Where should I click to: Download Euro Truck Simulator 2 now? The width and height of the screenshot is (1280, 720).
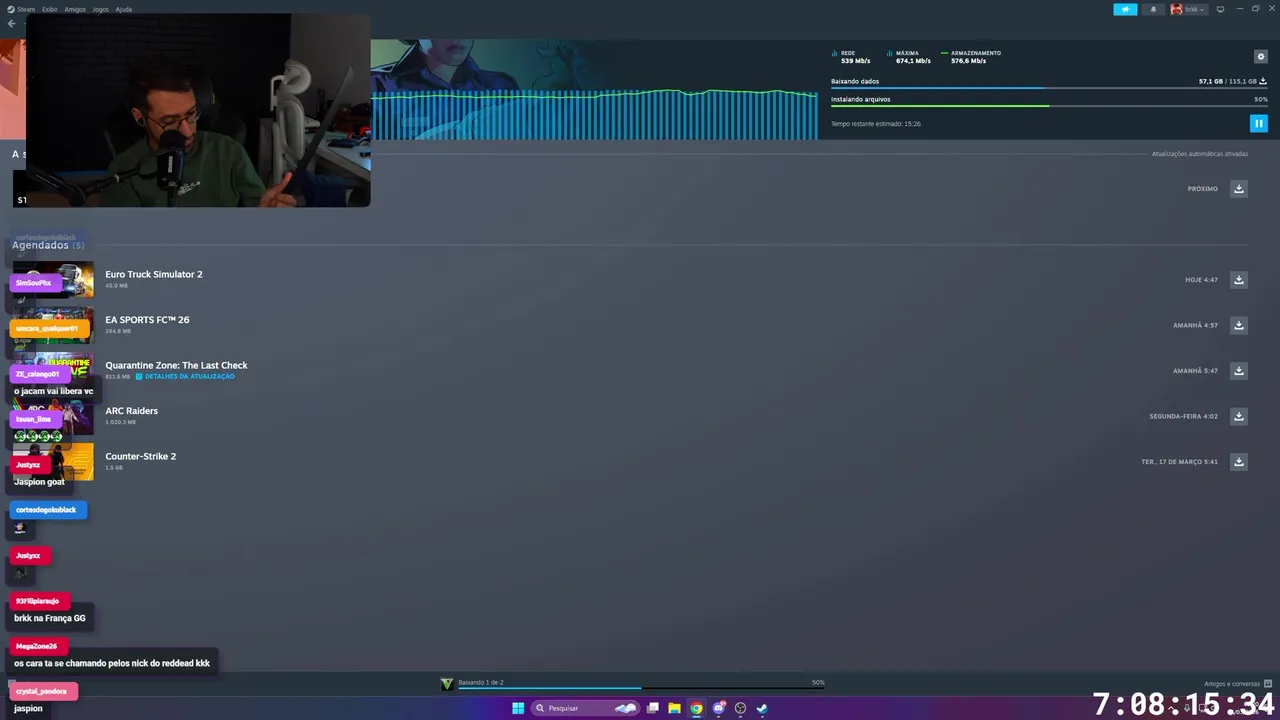tap(1238, 280)
